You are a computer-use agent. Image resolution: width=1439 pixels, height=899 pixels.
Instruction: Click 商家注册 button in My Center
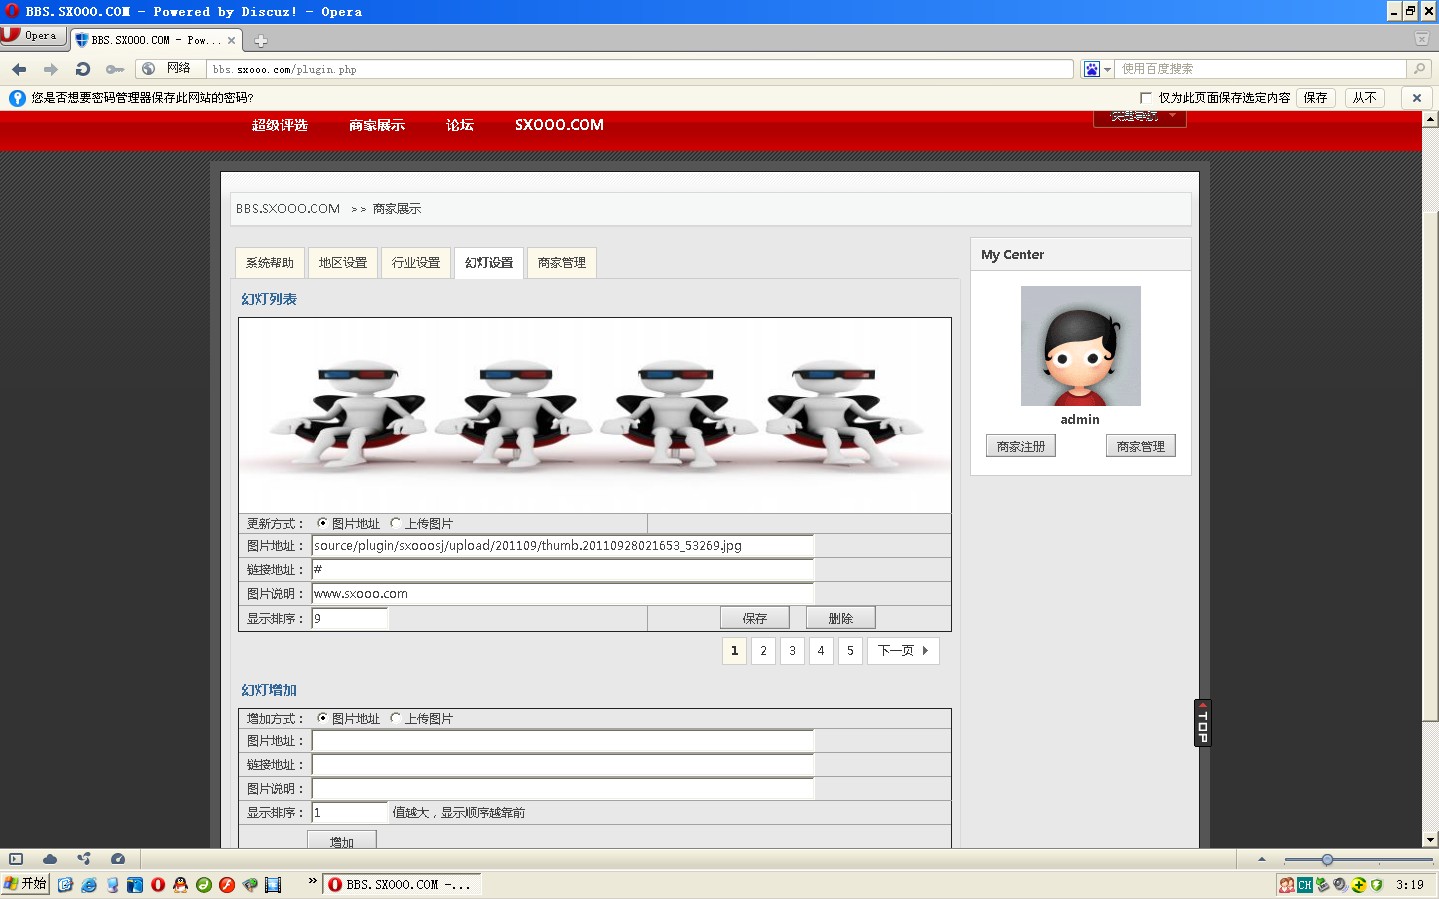(1021, 446)
